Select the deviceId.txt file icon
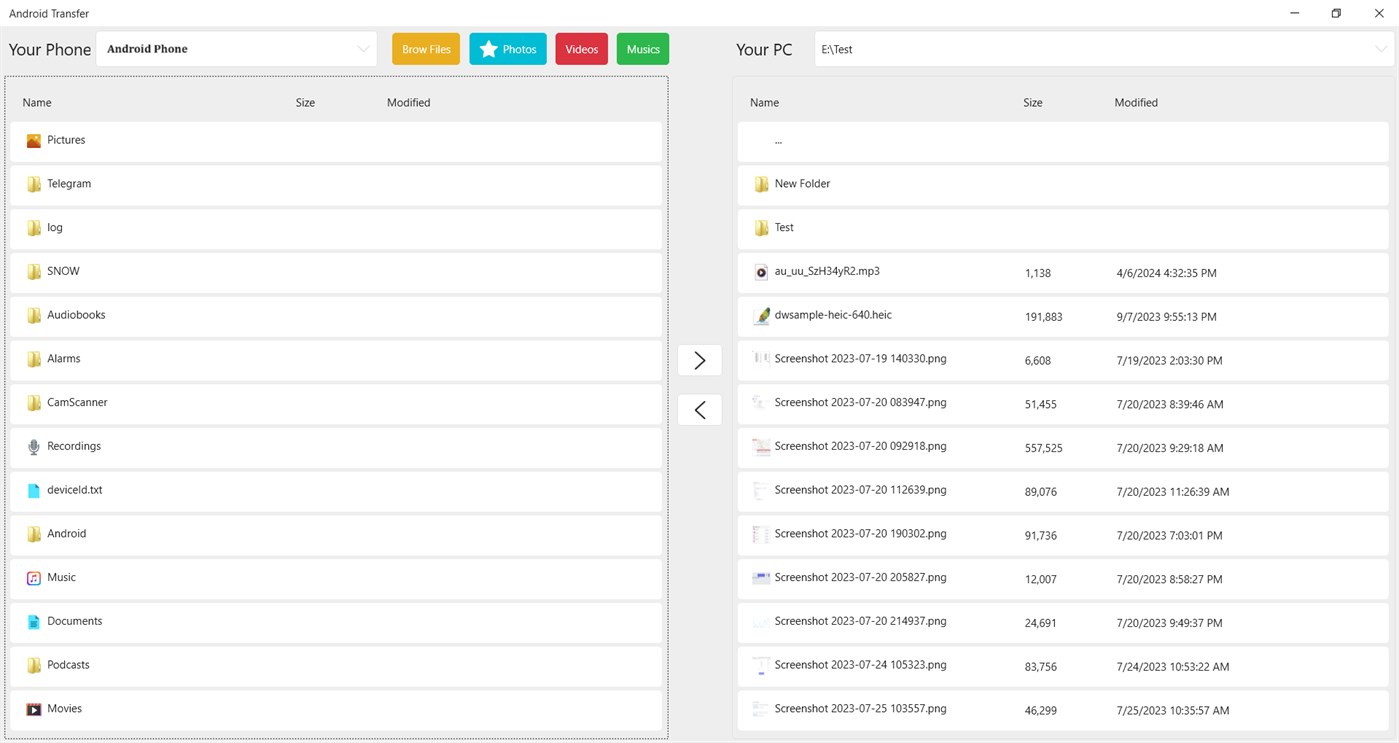 34,491
